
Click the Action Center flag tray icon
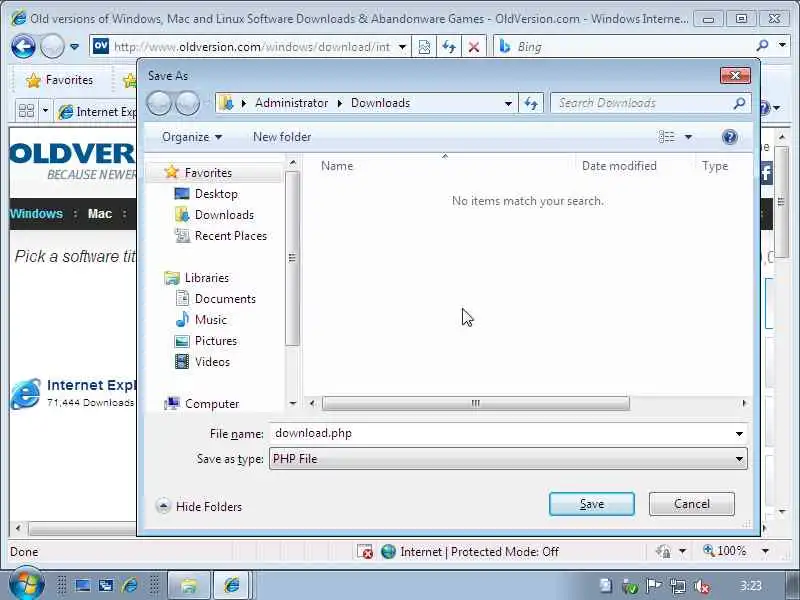[x=654, y=586]
